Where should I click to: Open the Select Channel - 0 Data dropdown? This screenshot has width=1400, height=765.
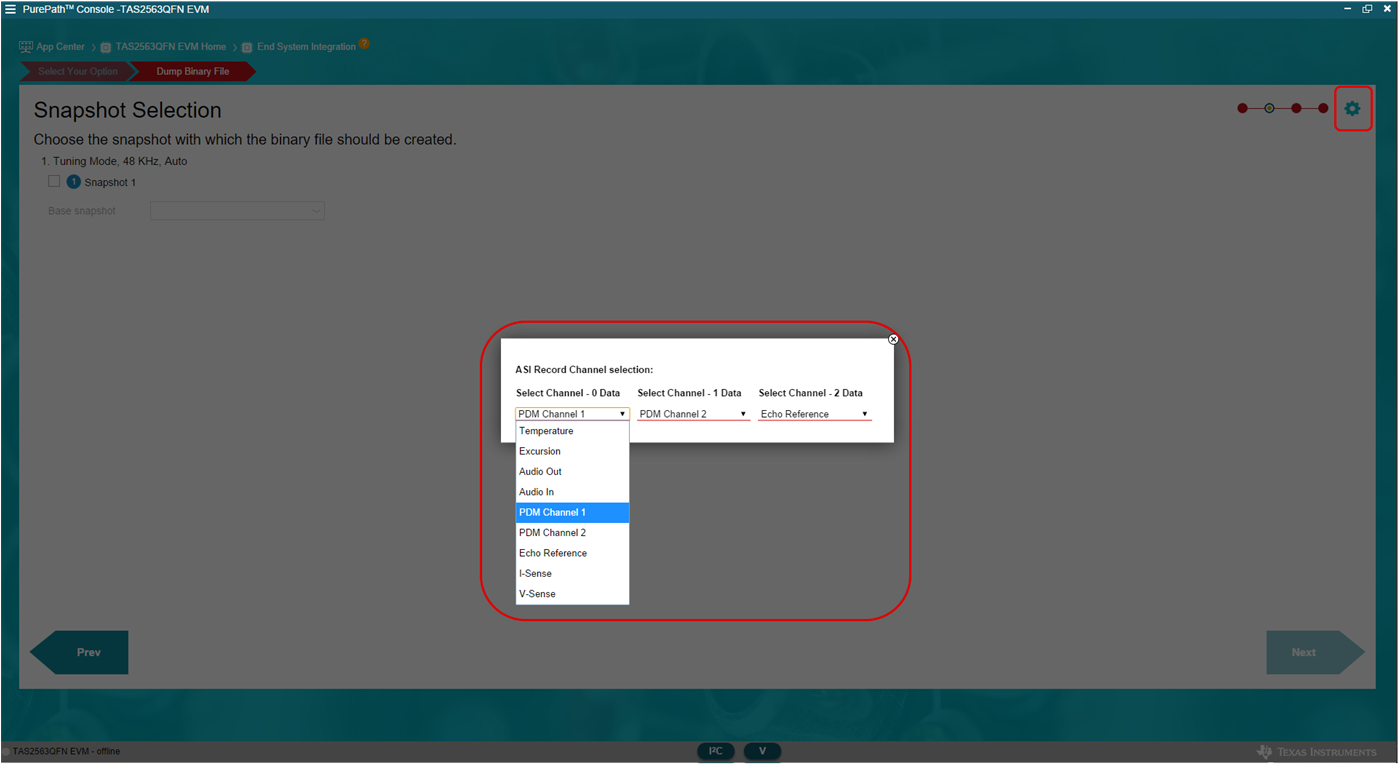tap(572, 414)
